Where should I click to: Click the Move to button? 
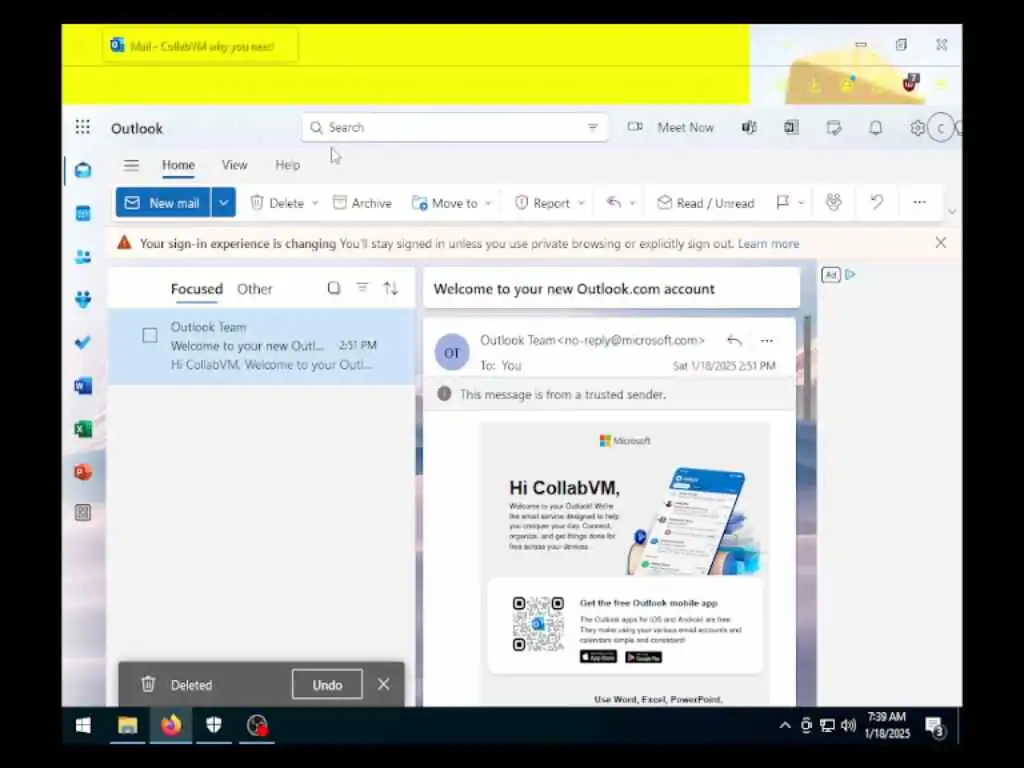pos(445,203)
